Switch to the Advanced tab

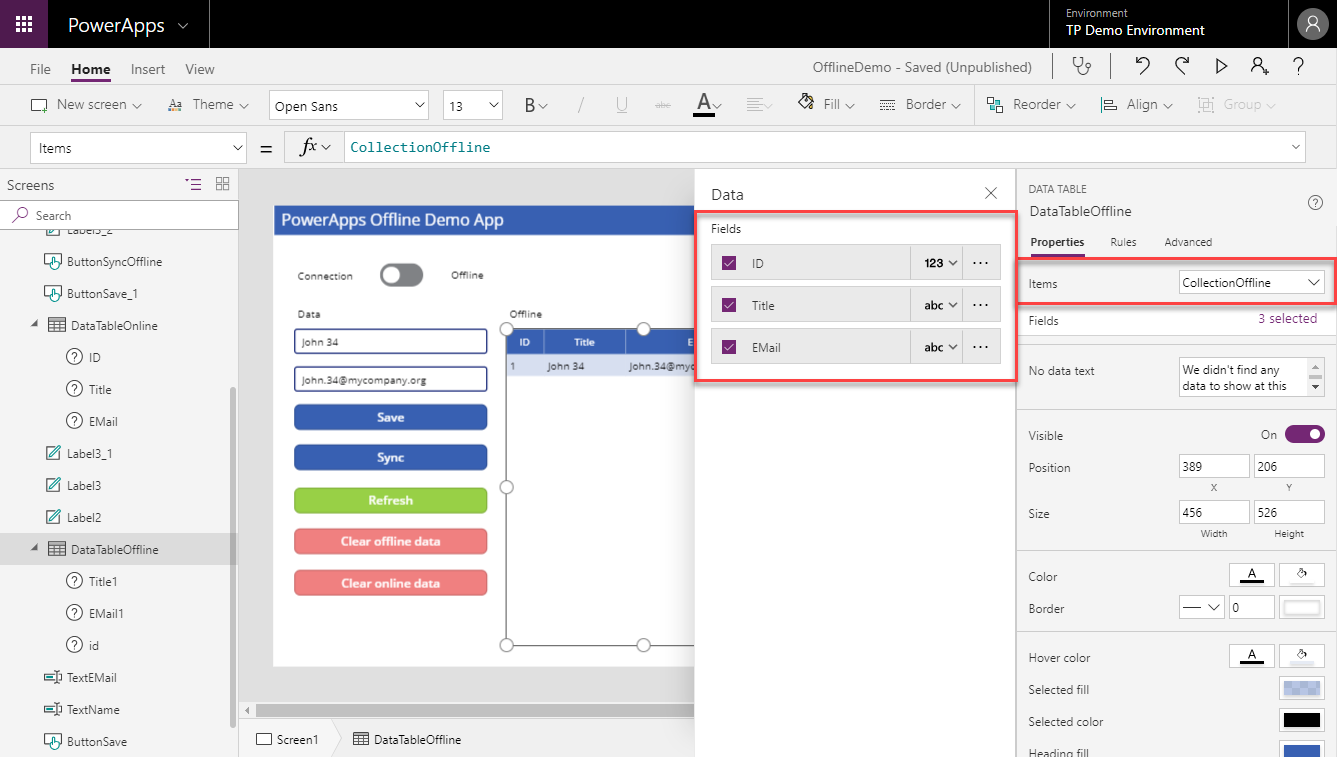(1188, 242)
